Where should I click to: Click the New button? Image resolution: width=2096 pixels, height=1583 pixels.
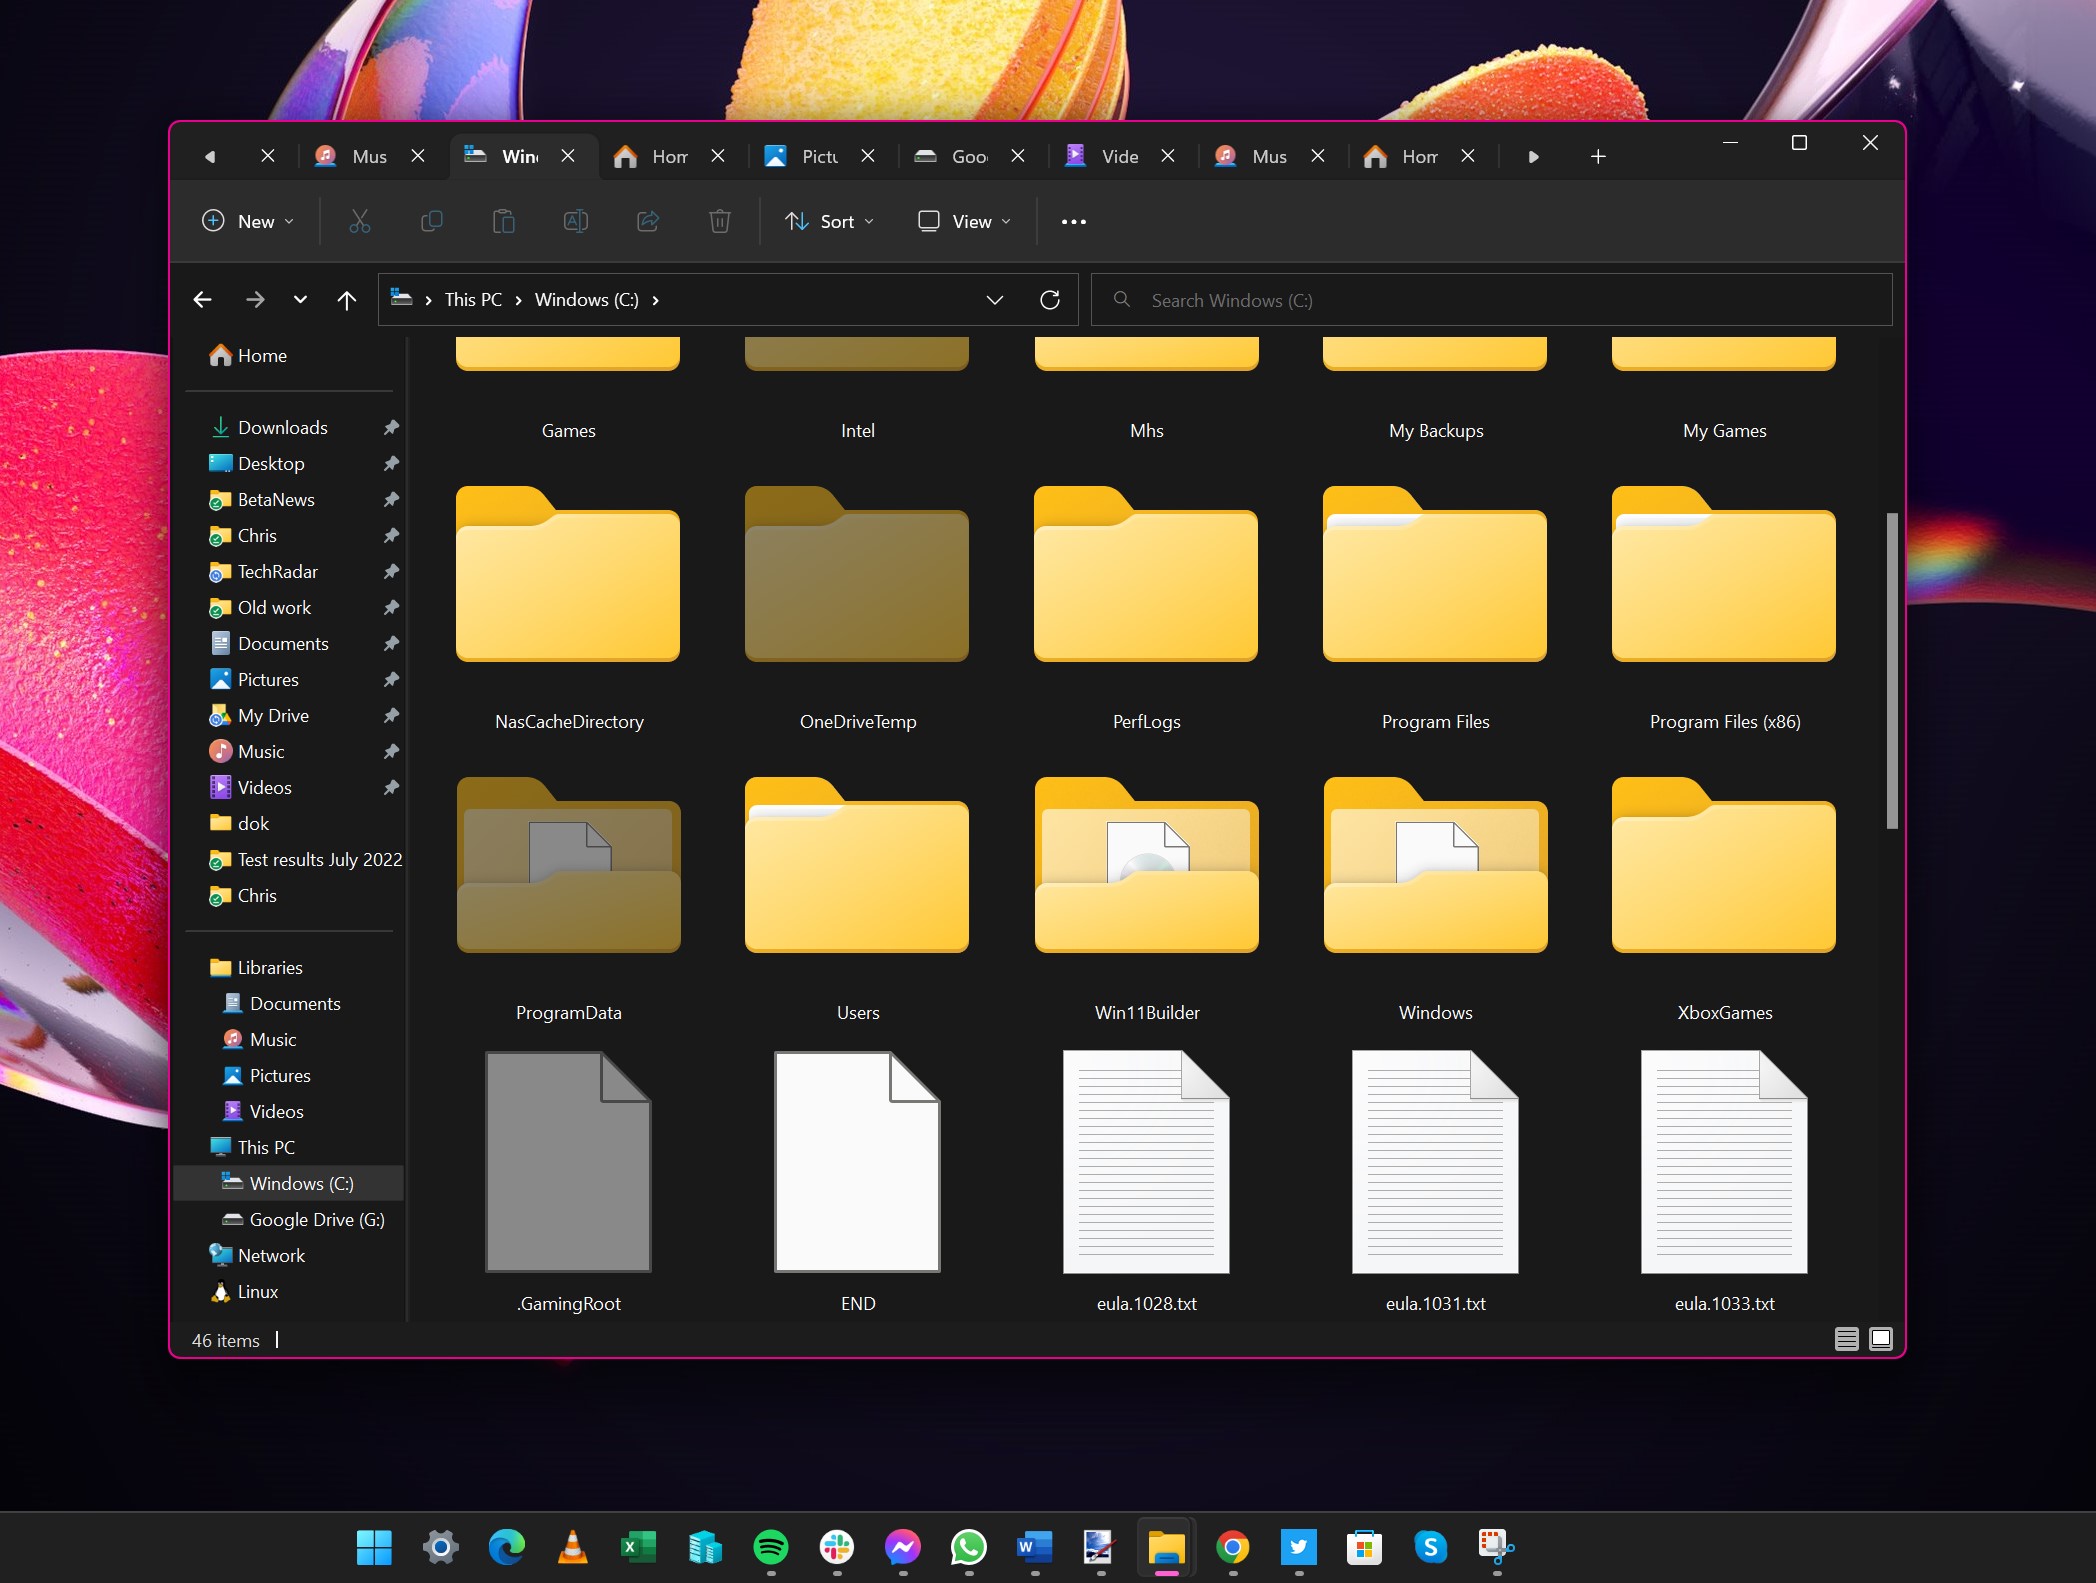tap(248, 221)
